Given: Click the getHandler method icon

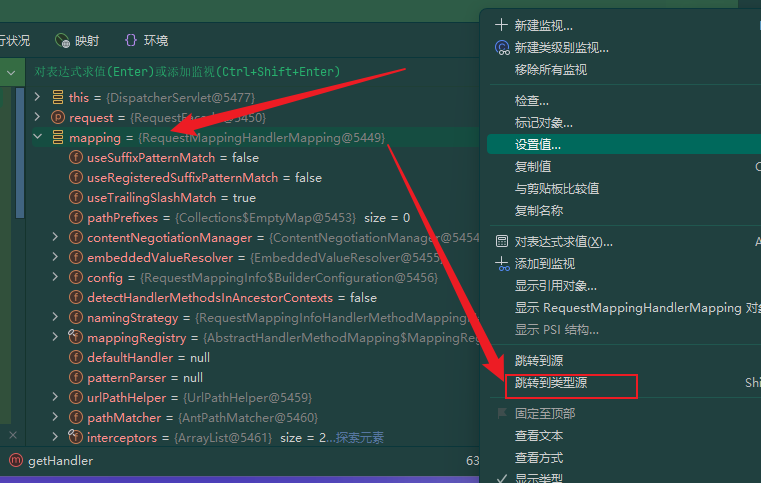Looking at the screenshot, I should tap(16, 460).
